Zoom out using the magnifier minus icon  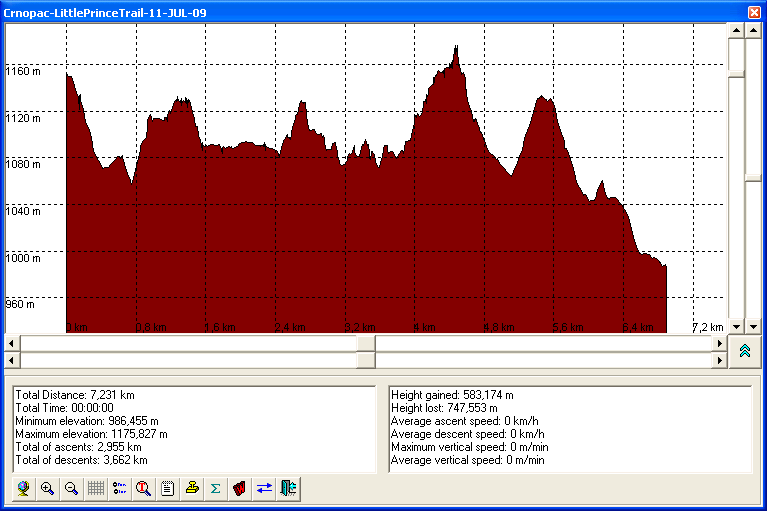71,489
